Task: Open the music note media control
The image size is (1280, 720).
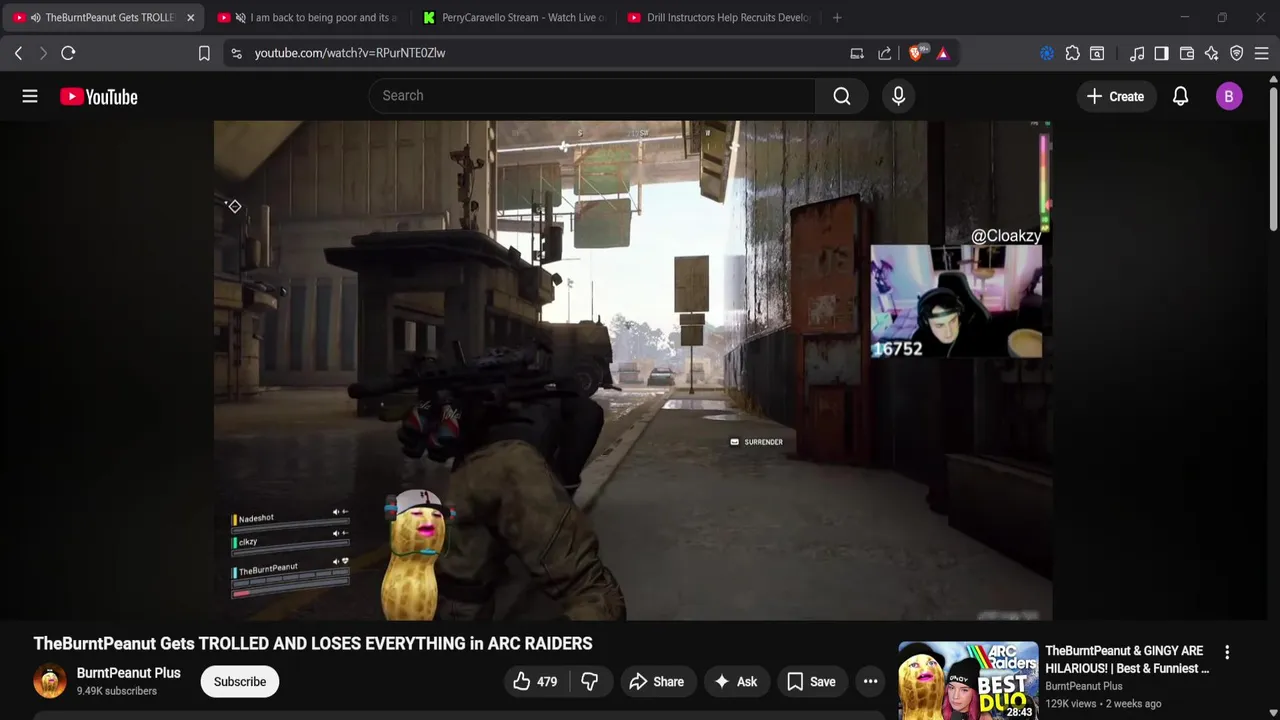Action: pos(1137,53)
